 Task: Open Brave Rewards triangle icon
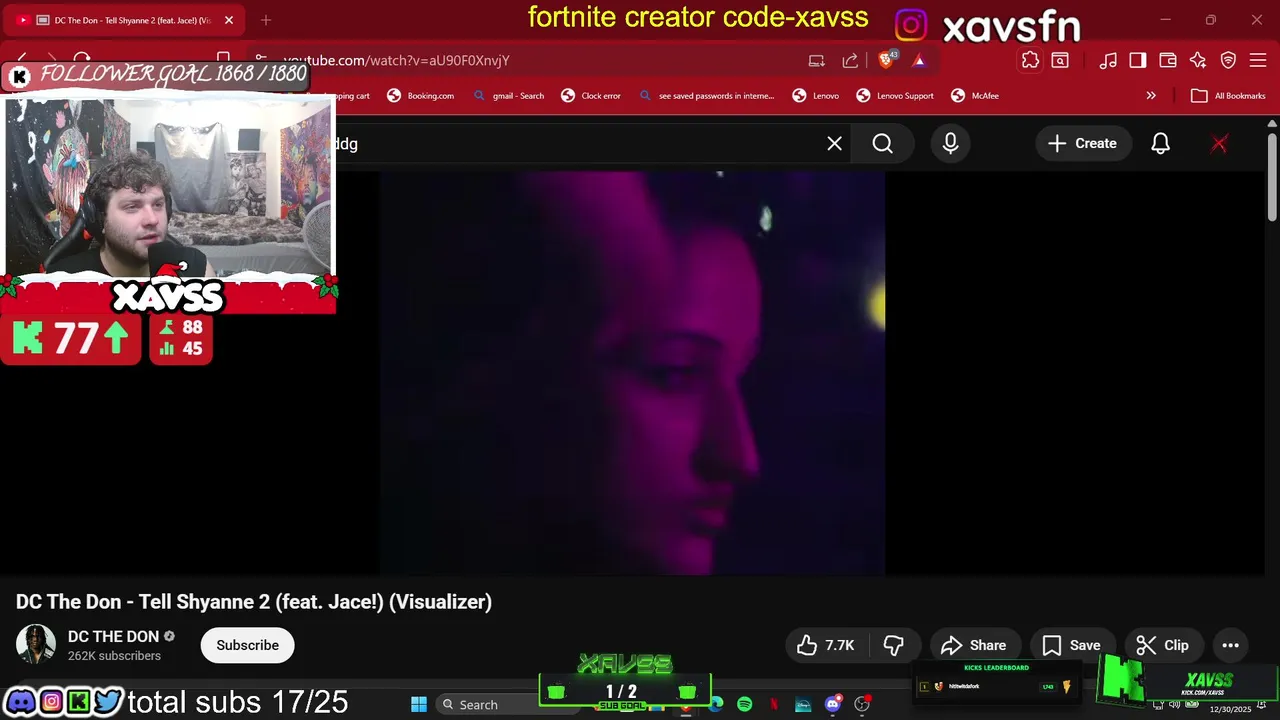coord(919,61)
